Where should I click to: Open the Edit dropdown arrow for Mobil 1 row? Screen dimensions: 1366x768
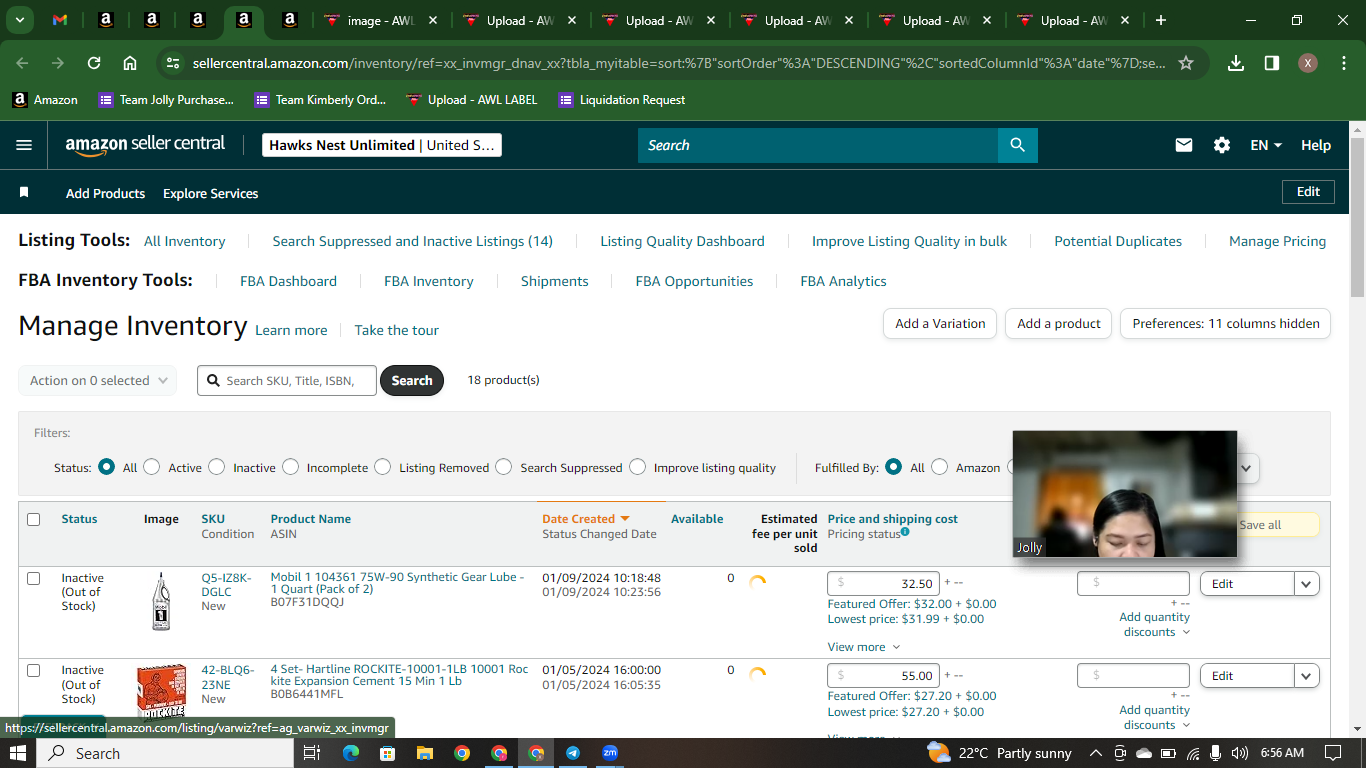point(1307,584)
